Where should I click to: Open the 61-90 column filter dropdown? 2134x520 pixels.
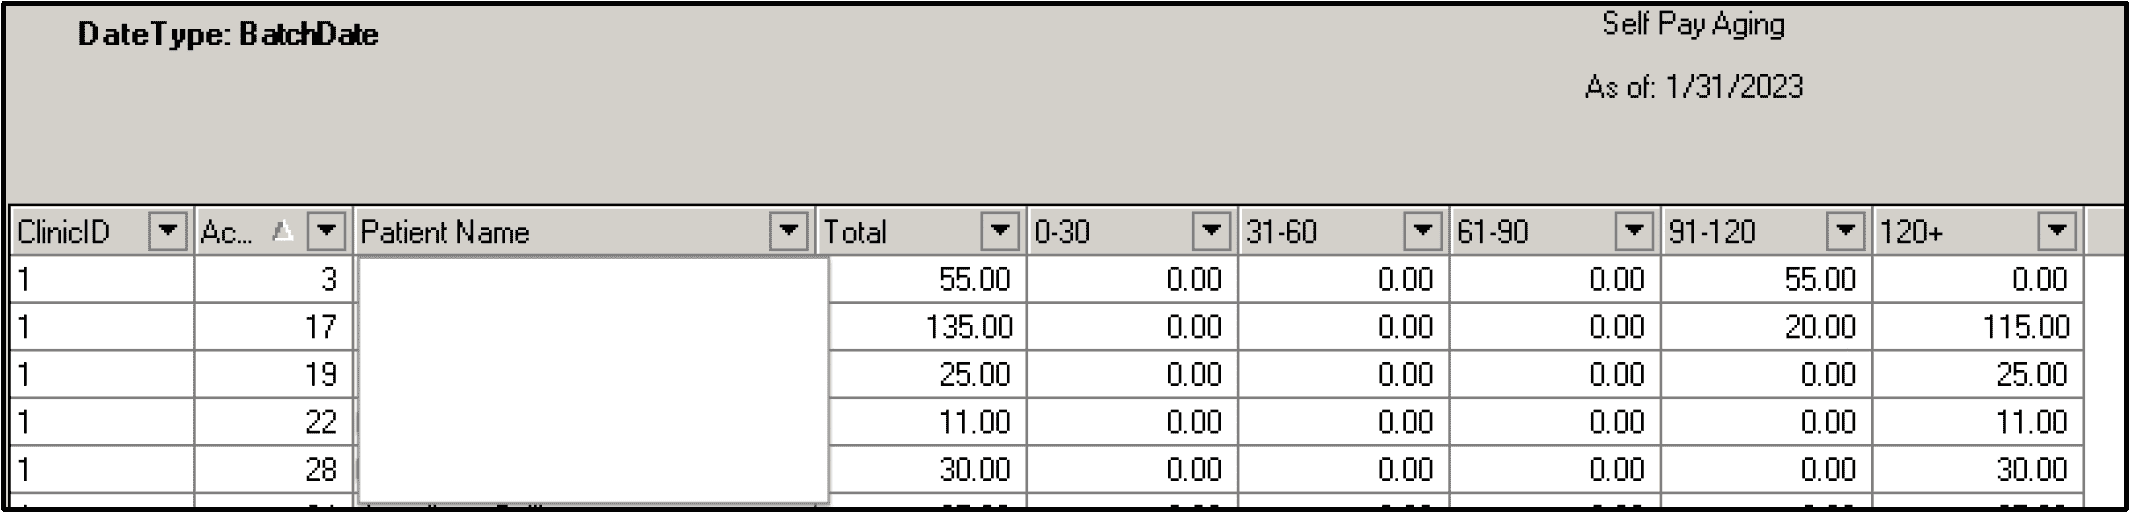(x=1634, y=232)
